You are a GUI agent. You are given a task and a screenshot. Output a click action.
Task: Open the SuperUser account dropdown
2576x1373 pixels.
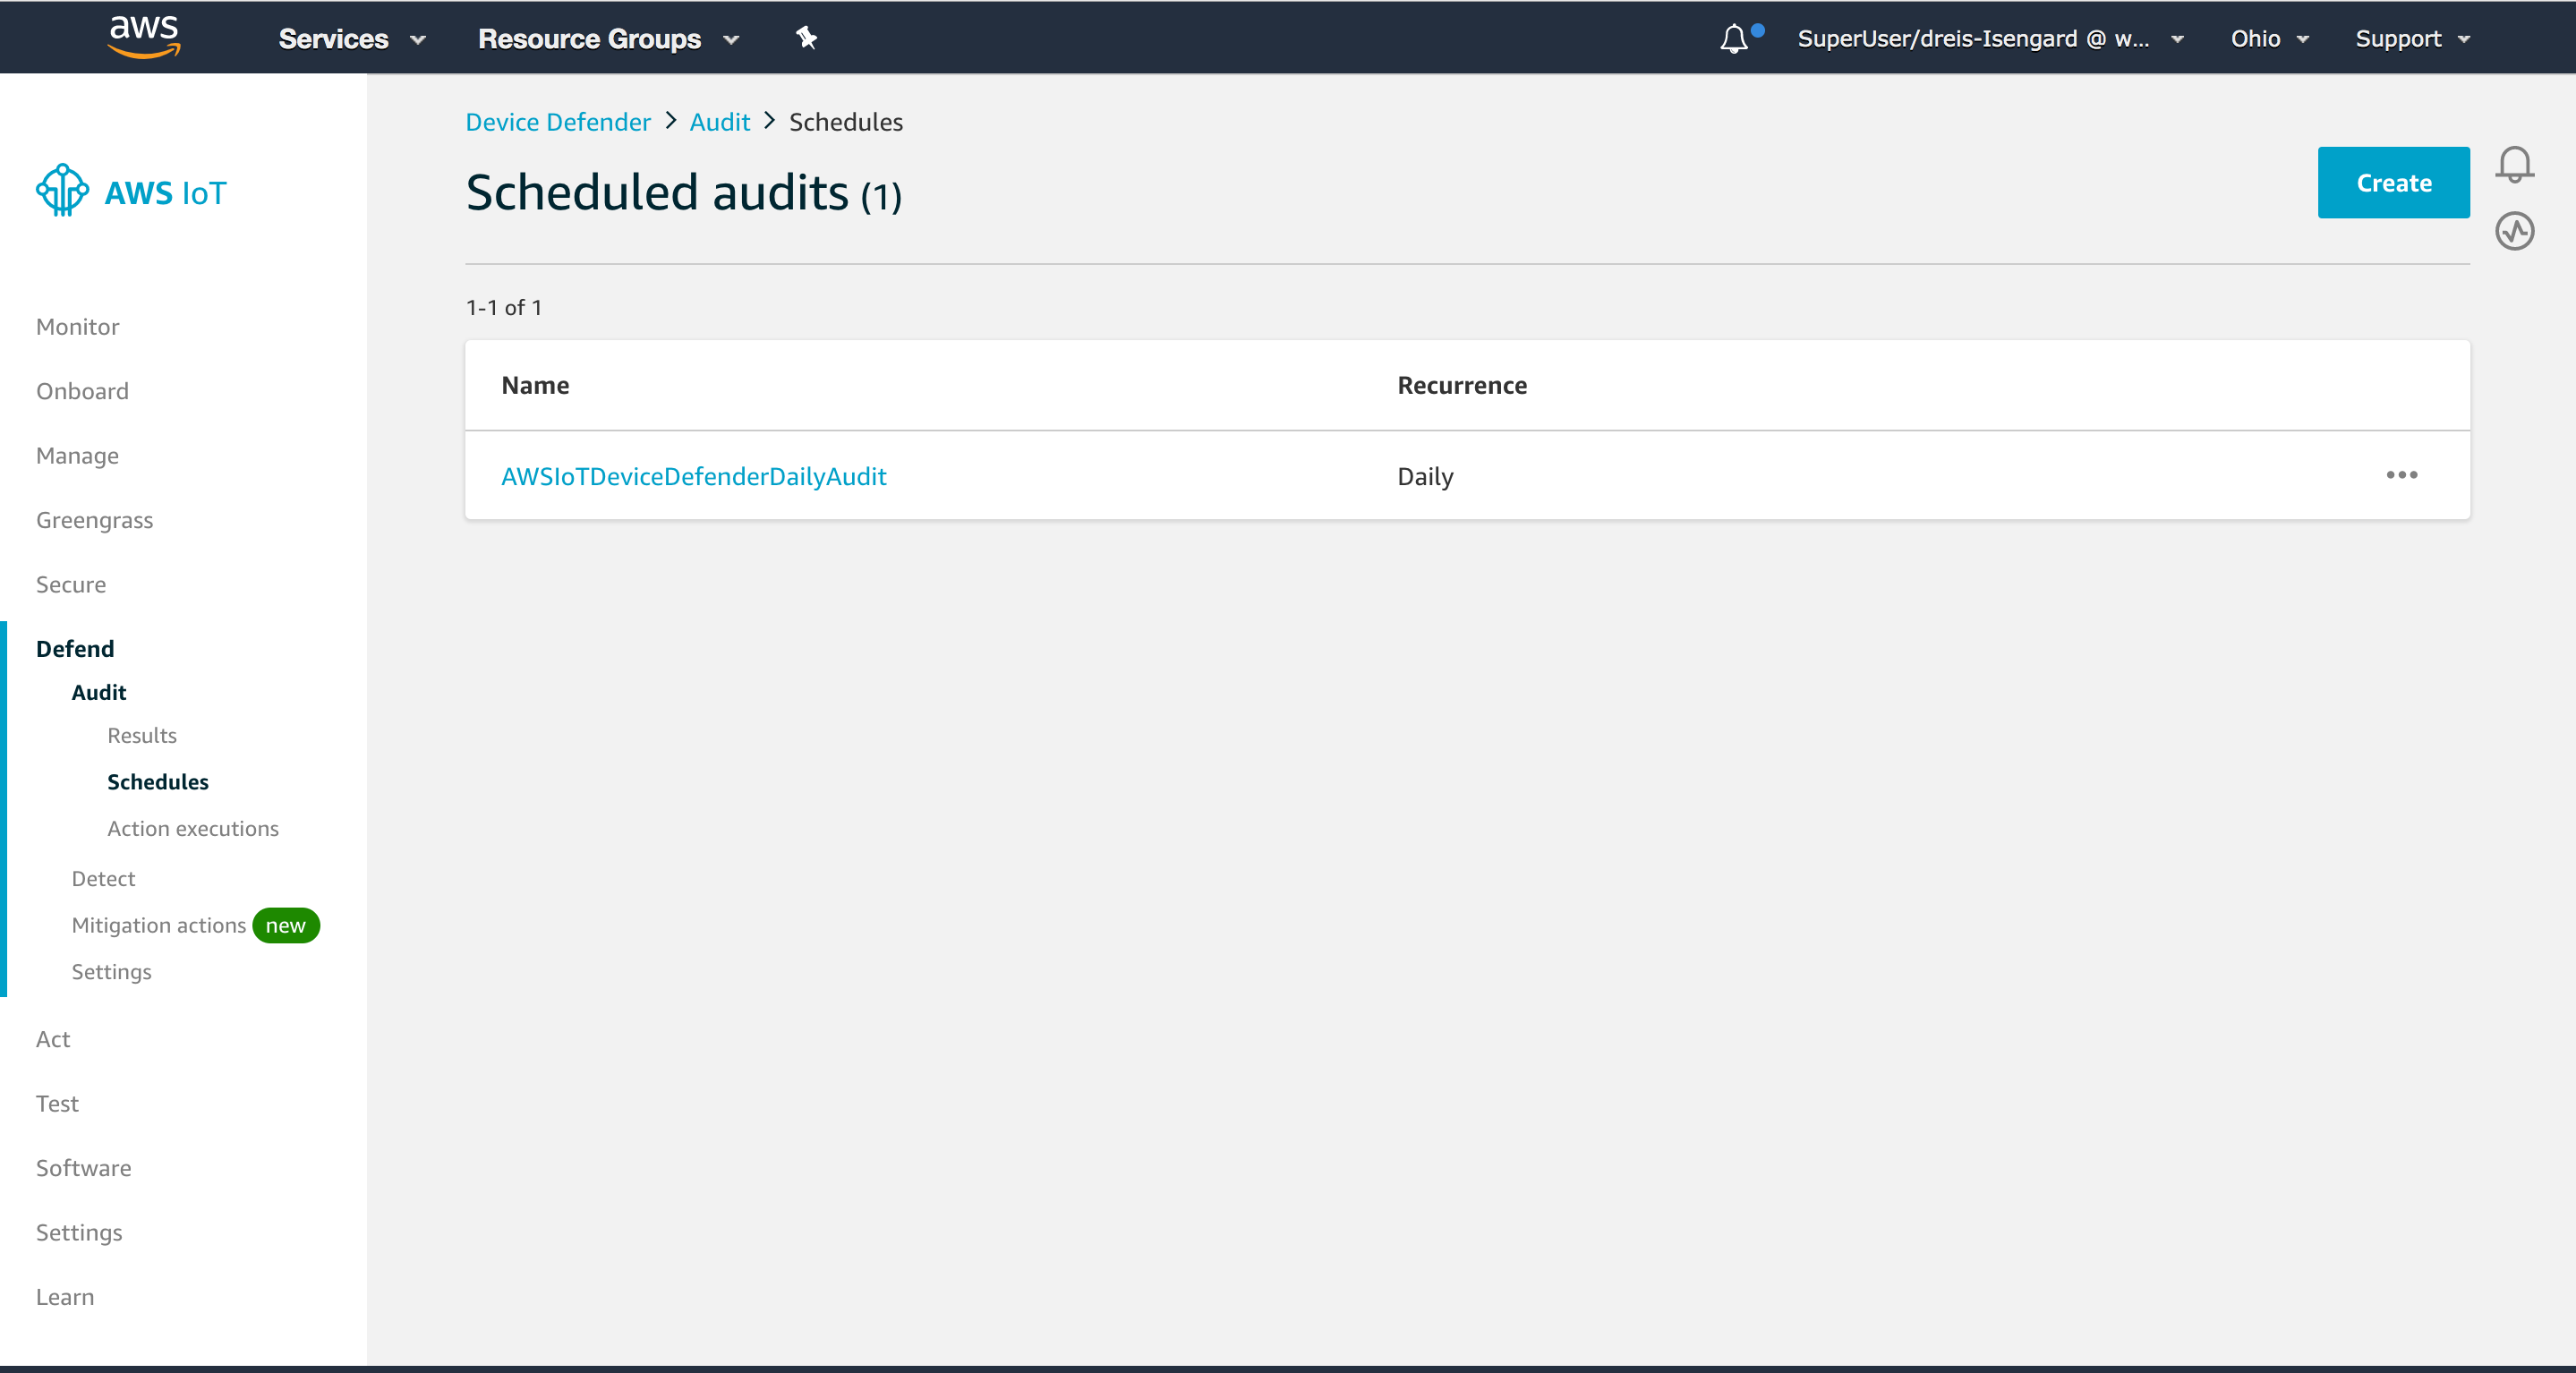point(1990,39)
